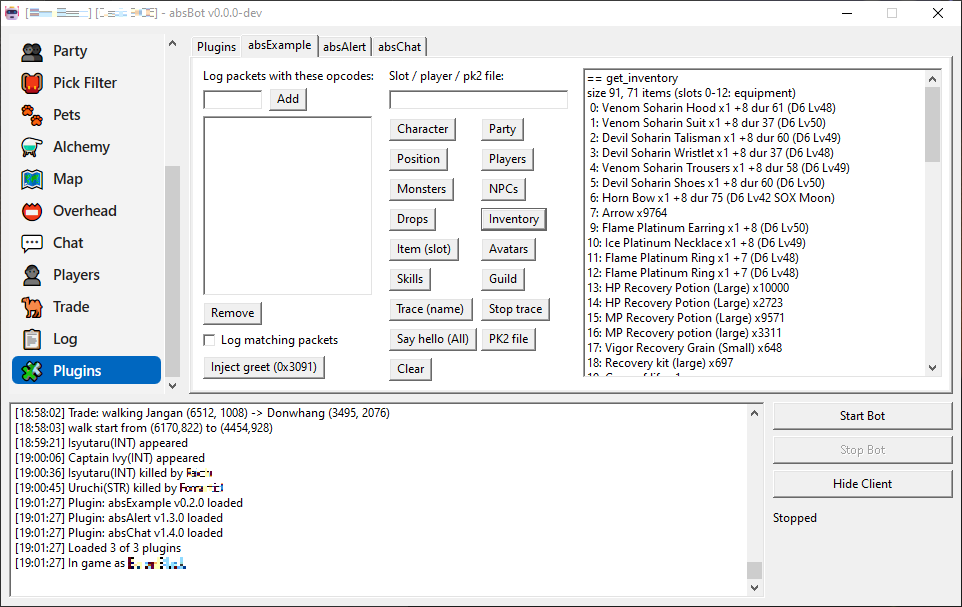This screenshot has height=607, width=962.
Task: Open the Overhead icon in sidebar
Action: coord(32,211)
